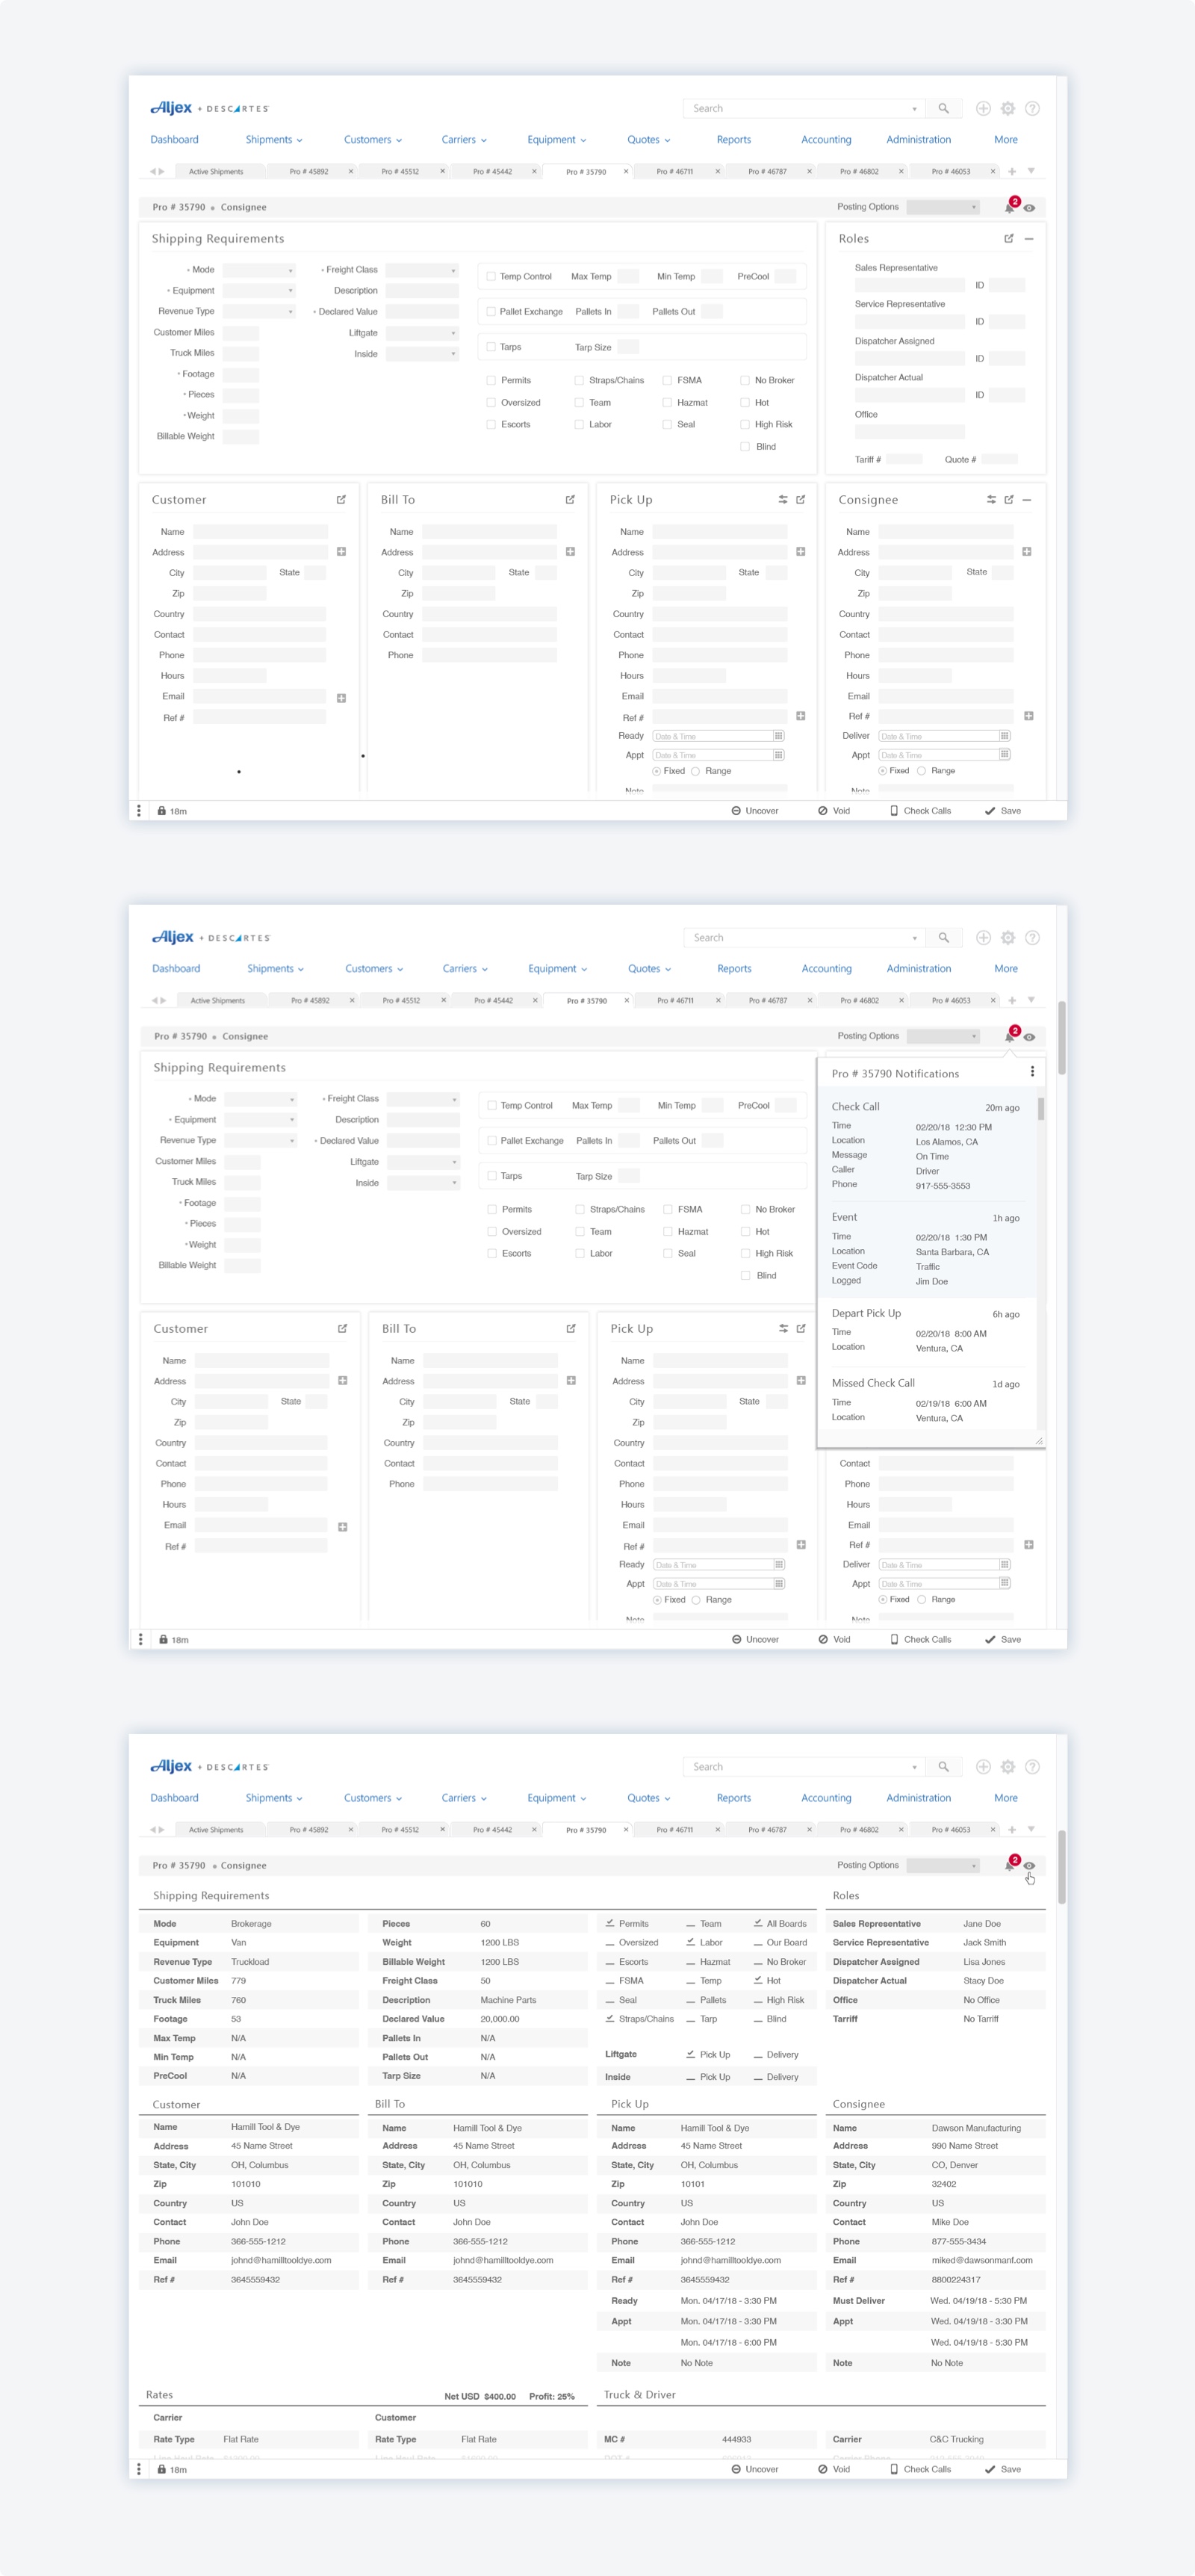Open the Liftgate dropdown in the top screen
Image resolution: width=1195 pixels, height=2576 pixels.
tap(422, 333)
